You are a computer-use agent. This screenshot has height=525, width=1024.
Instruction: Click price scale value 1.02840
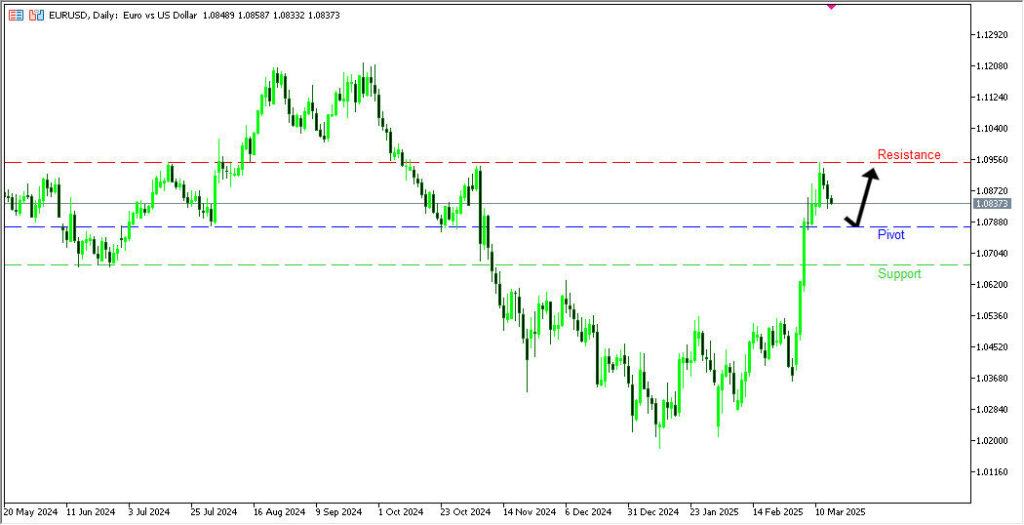[x=991, y=409]
